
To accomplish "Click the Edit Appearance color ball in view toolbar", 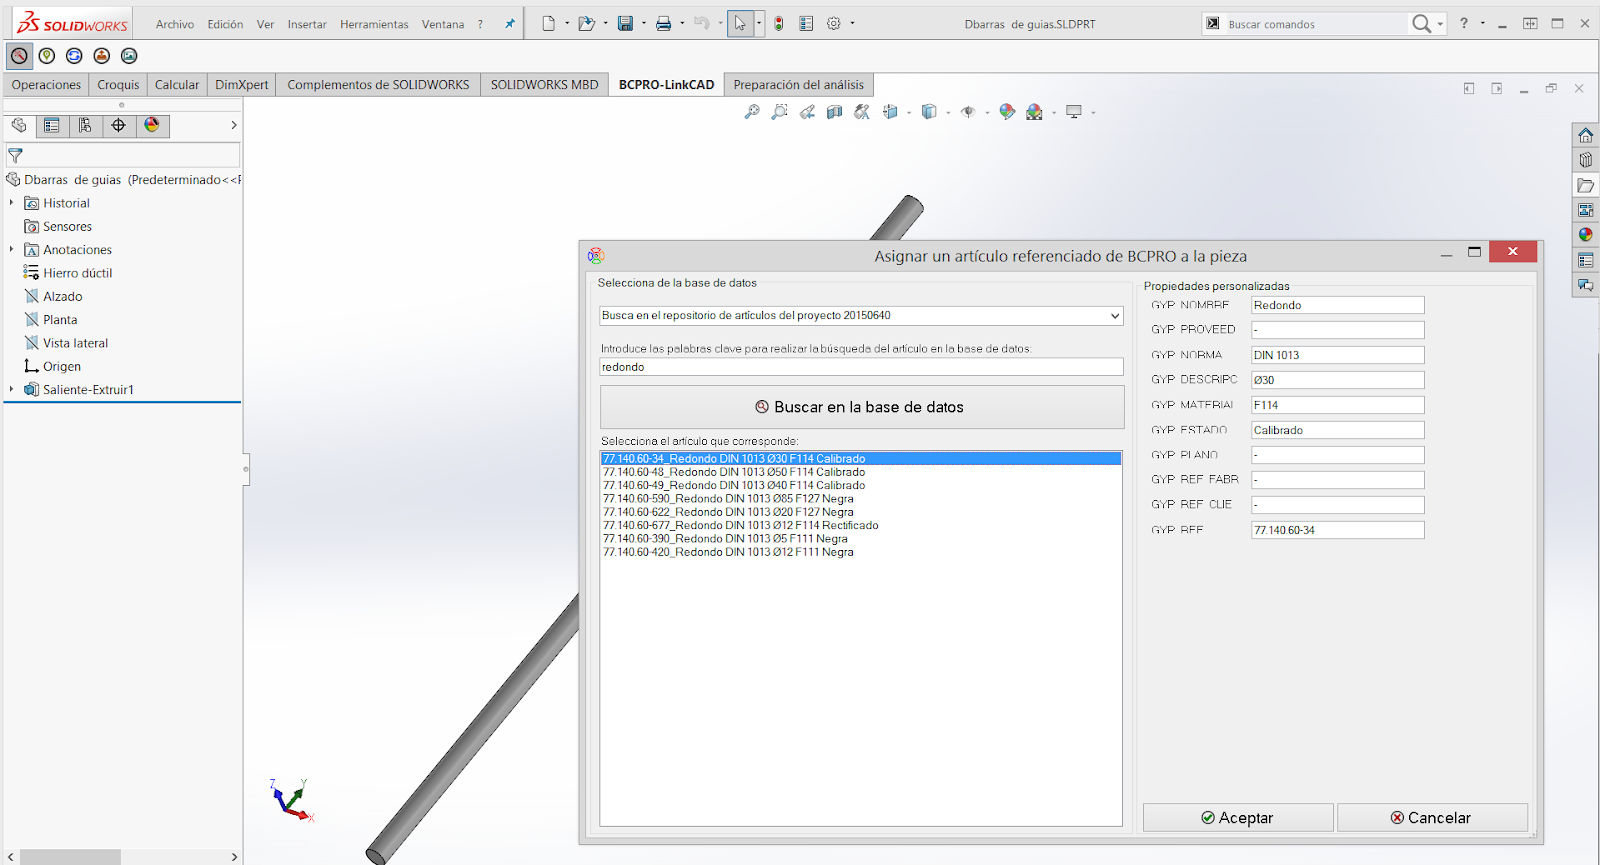I will pyautogui.click(x=1007, y=112).
